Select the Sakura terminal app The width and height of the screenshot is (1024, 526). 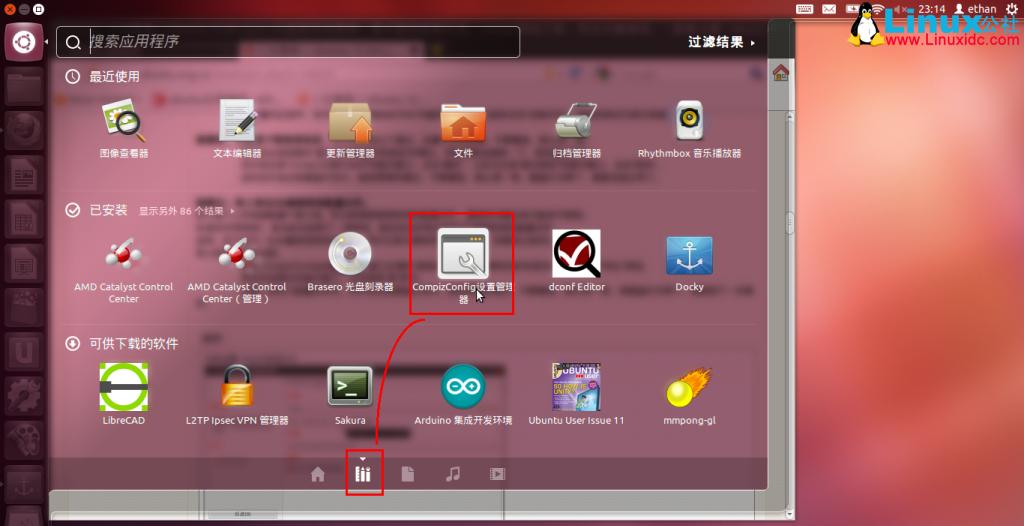pyautogui.click(x=350, y=394)
